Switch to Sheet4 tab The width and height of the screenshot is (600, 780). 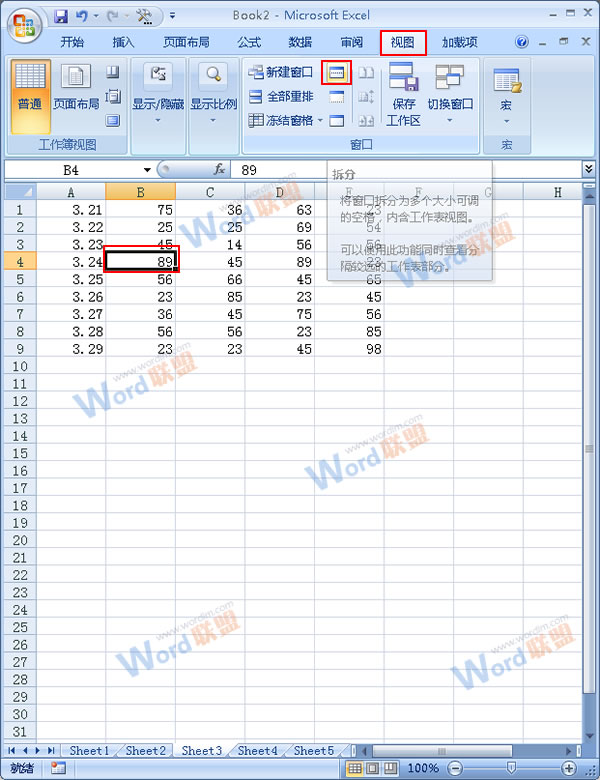coord(257,750)
